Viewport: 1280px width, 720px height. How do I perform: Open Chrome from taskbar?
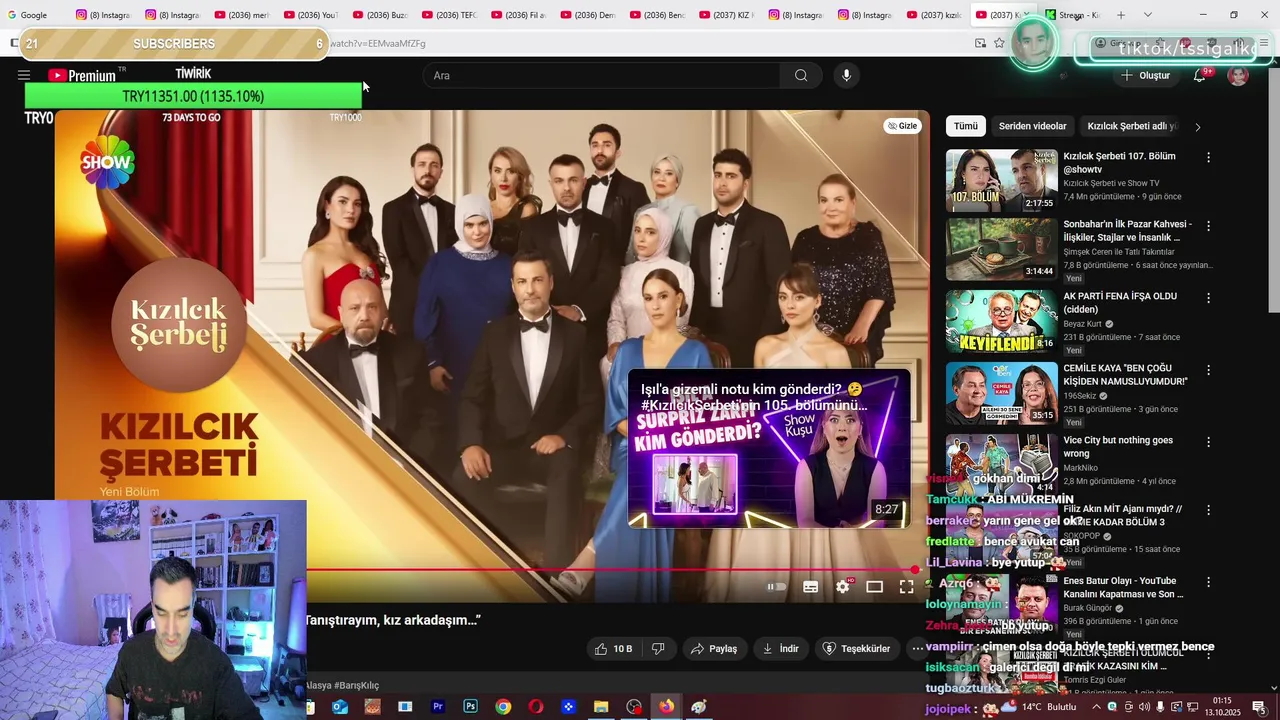503,707
